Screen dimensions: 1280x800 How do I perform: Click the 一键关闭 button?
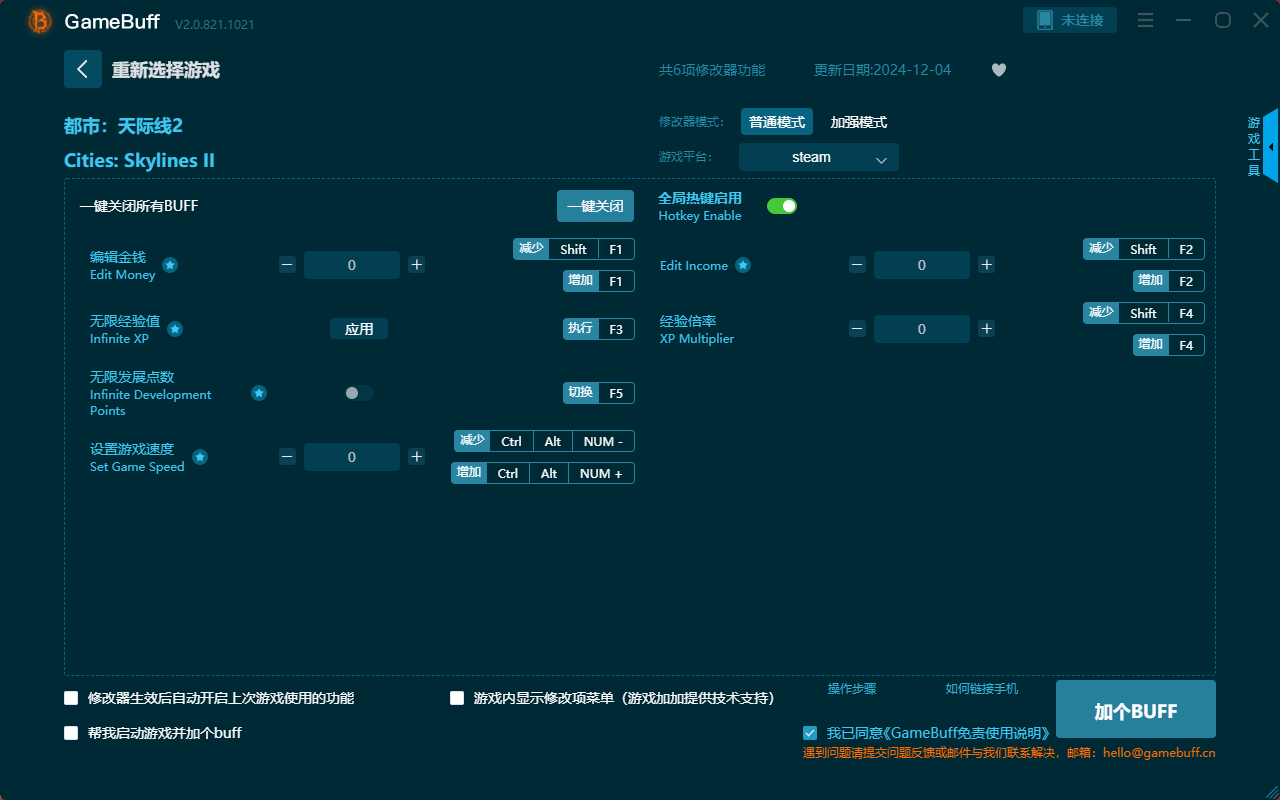pyautogui.click(x=596, y=206)
